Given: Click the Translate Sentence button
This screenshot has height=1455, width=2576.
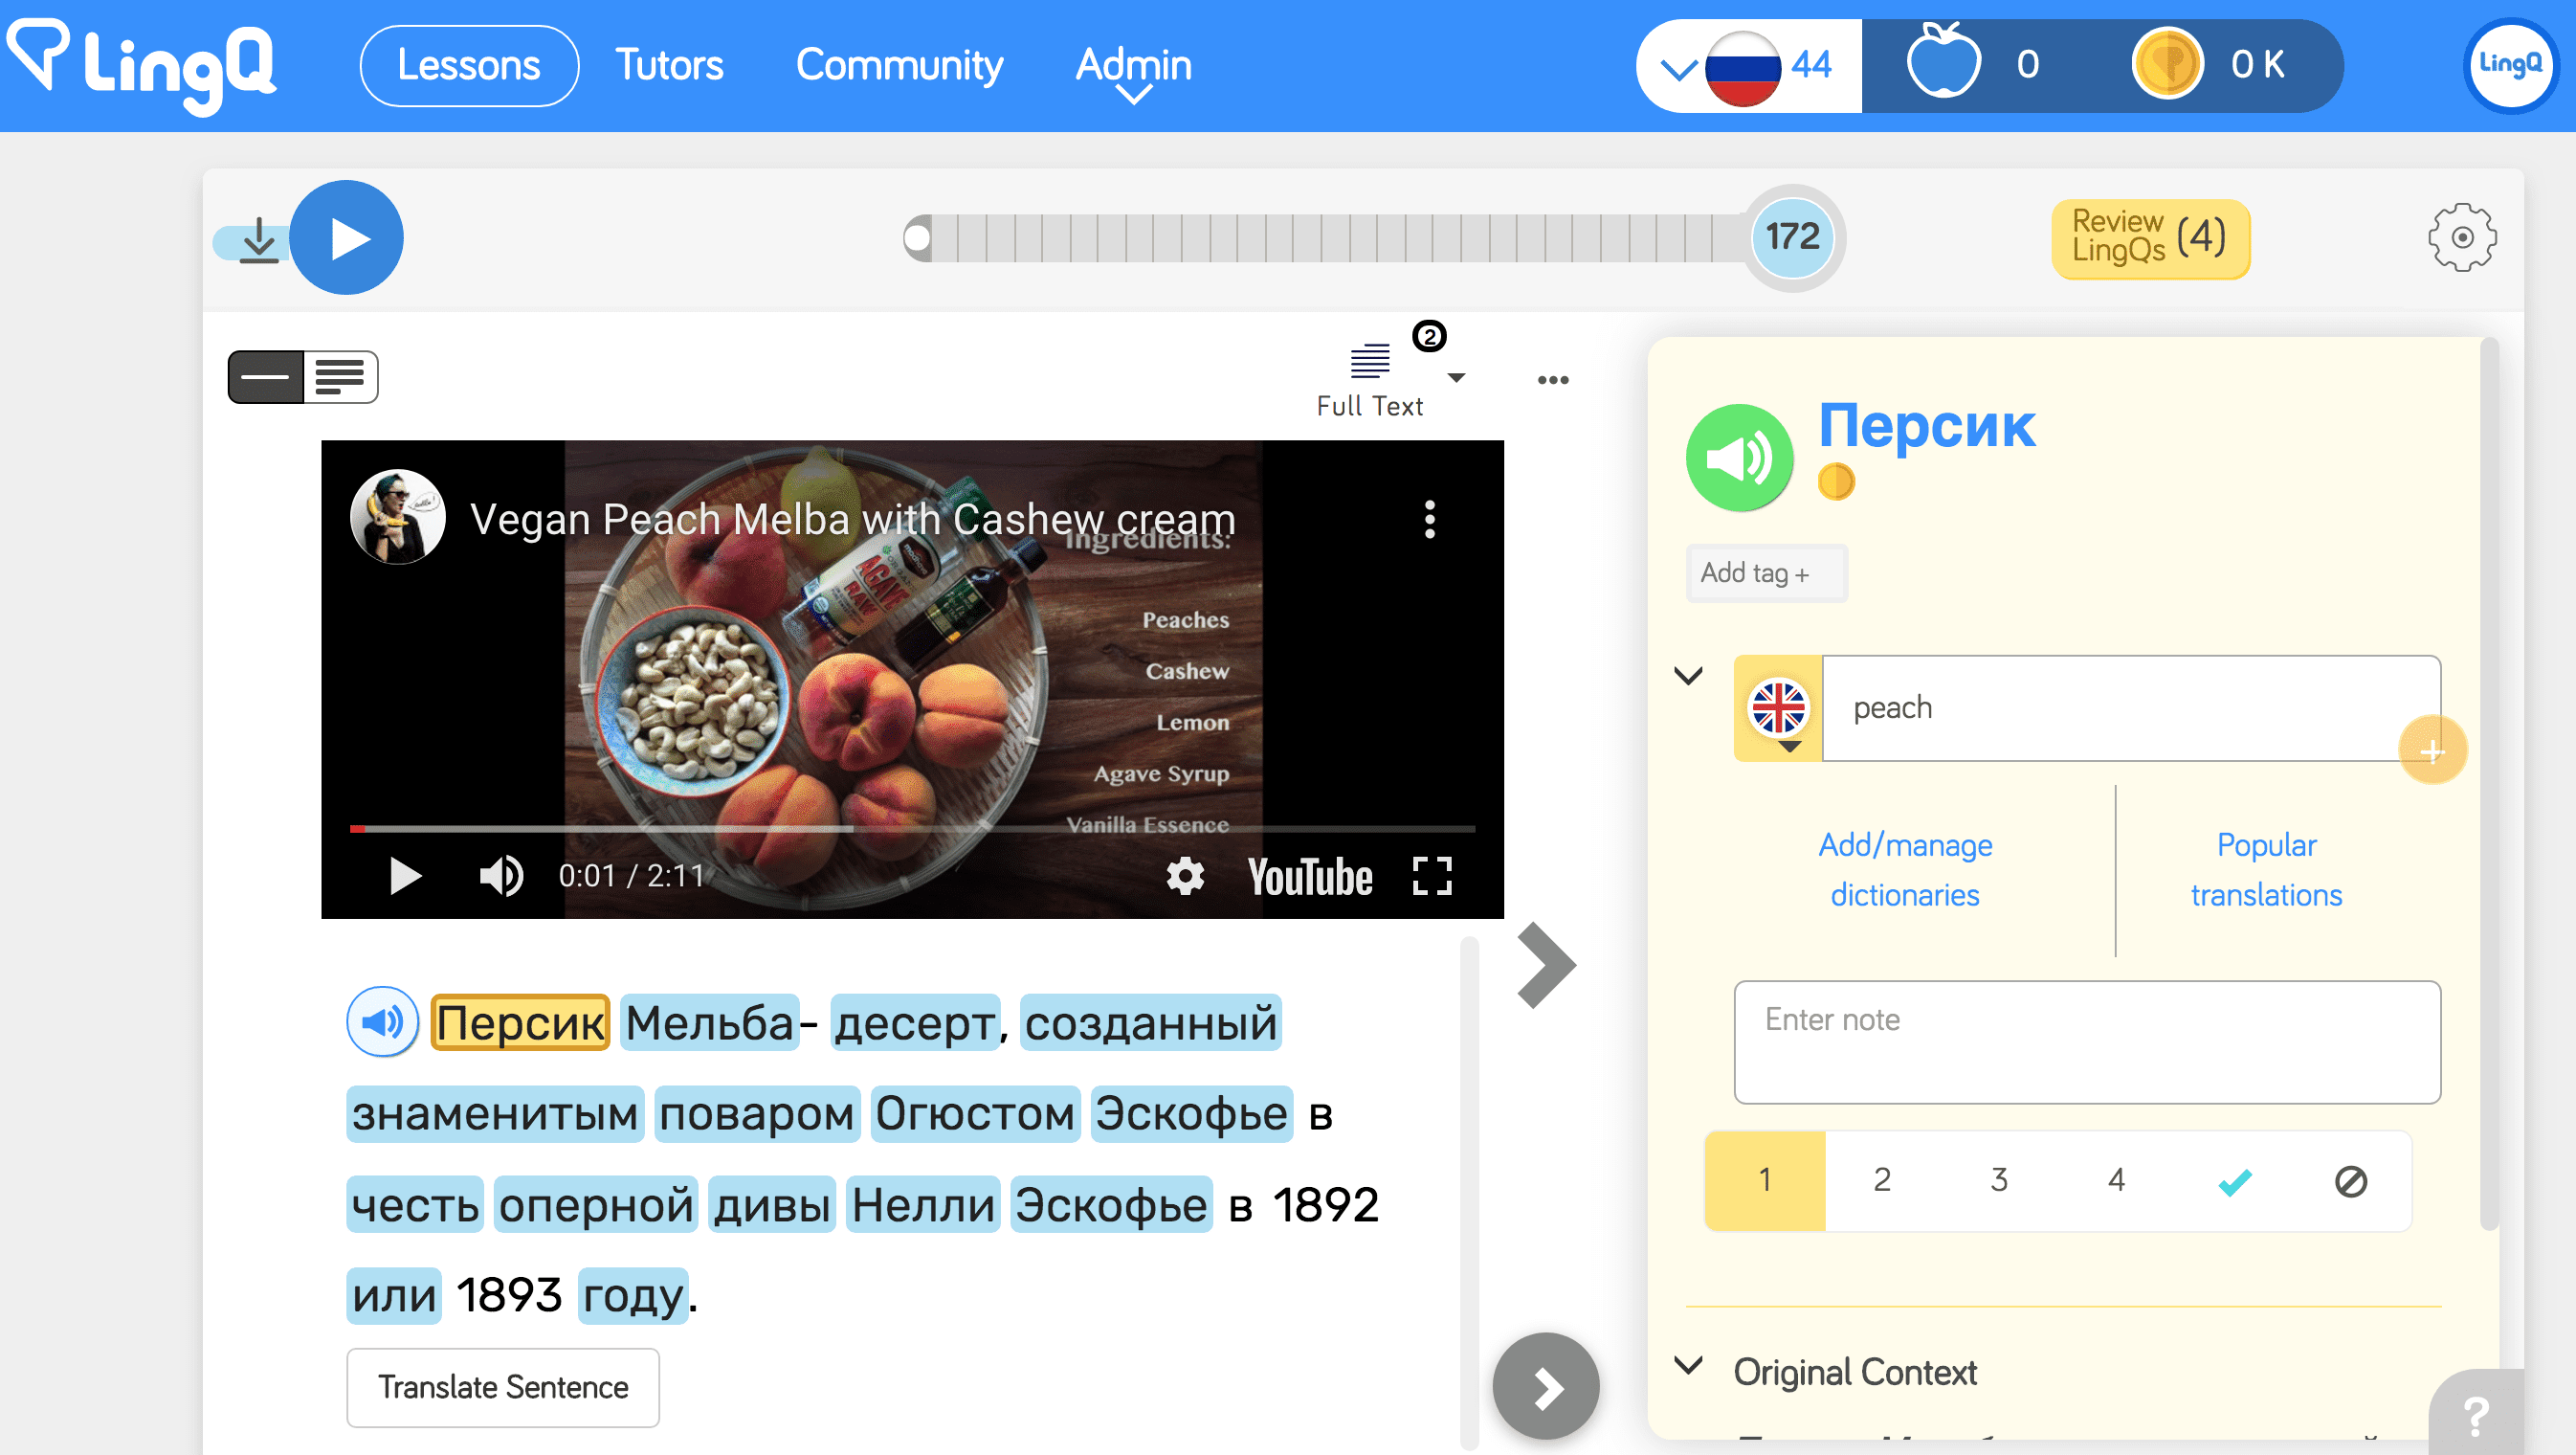Looking at the screenshot, I should pyautogui.click(x=502, y=1387).
